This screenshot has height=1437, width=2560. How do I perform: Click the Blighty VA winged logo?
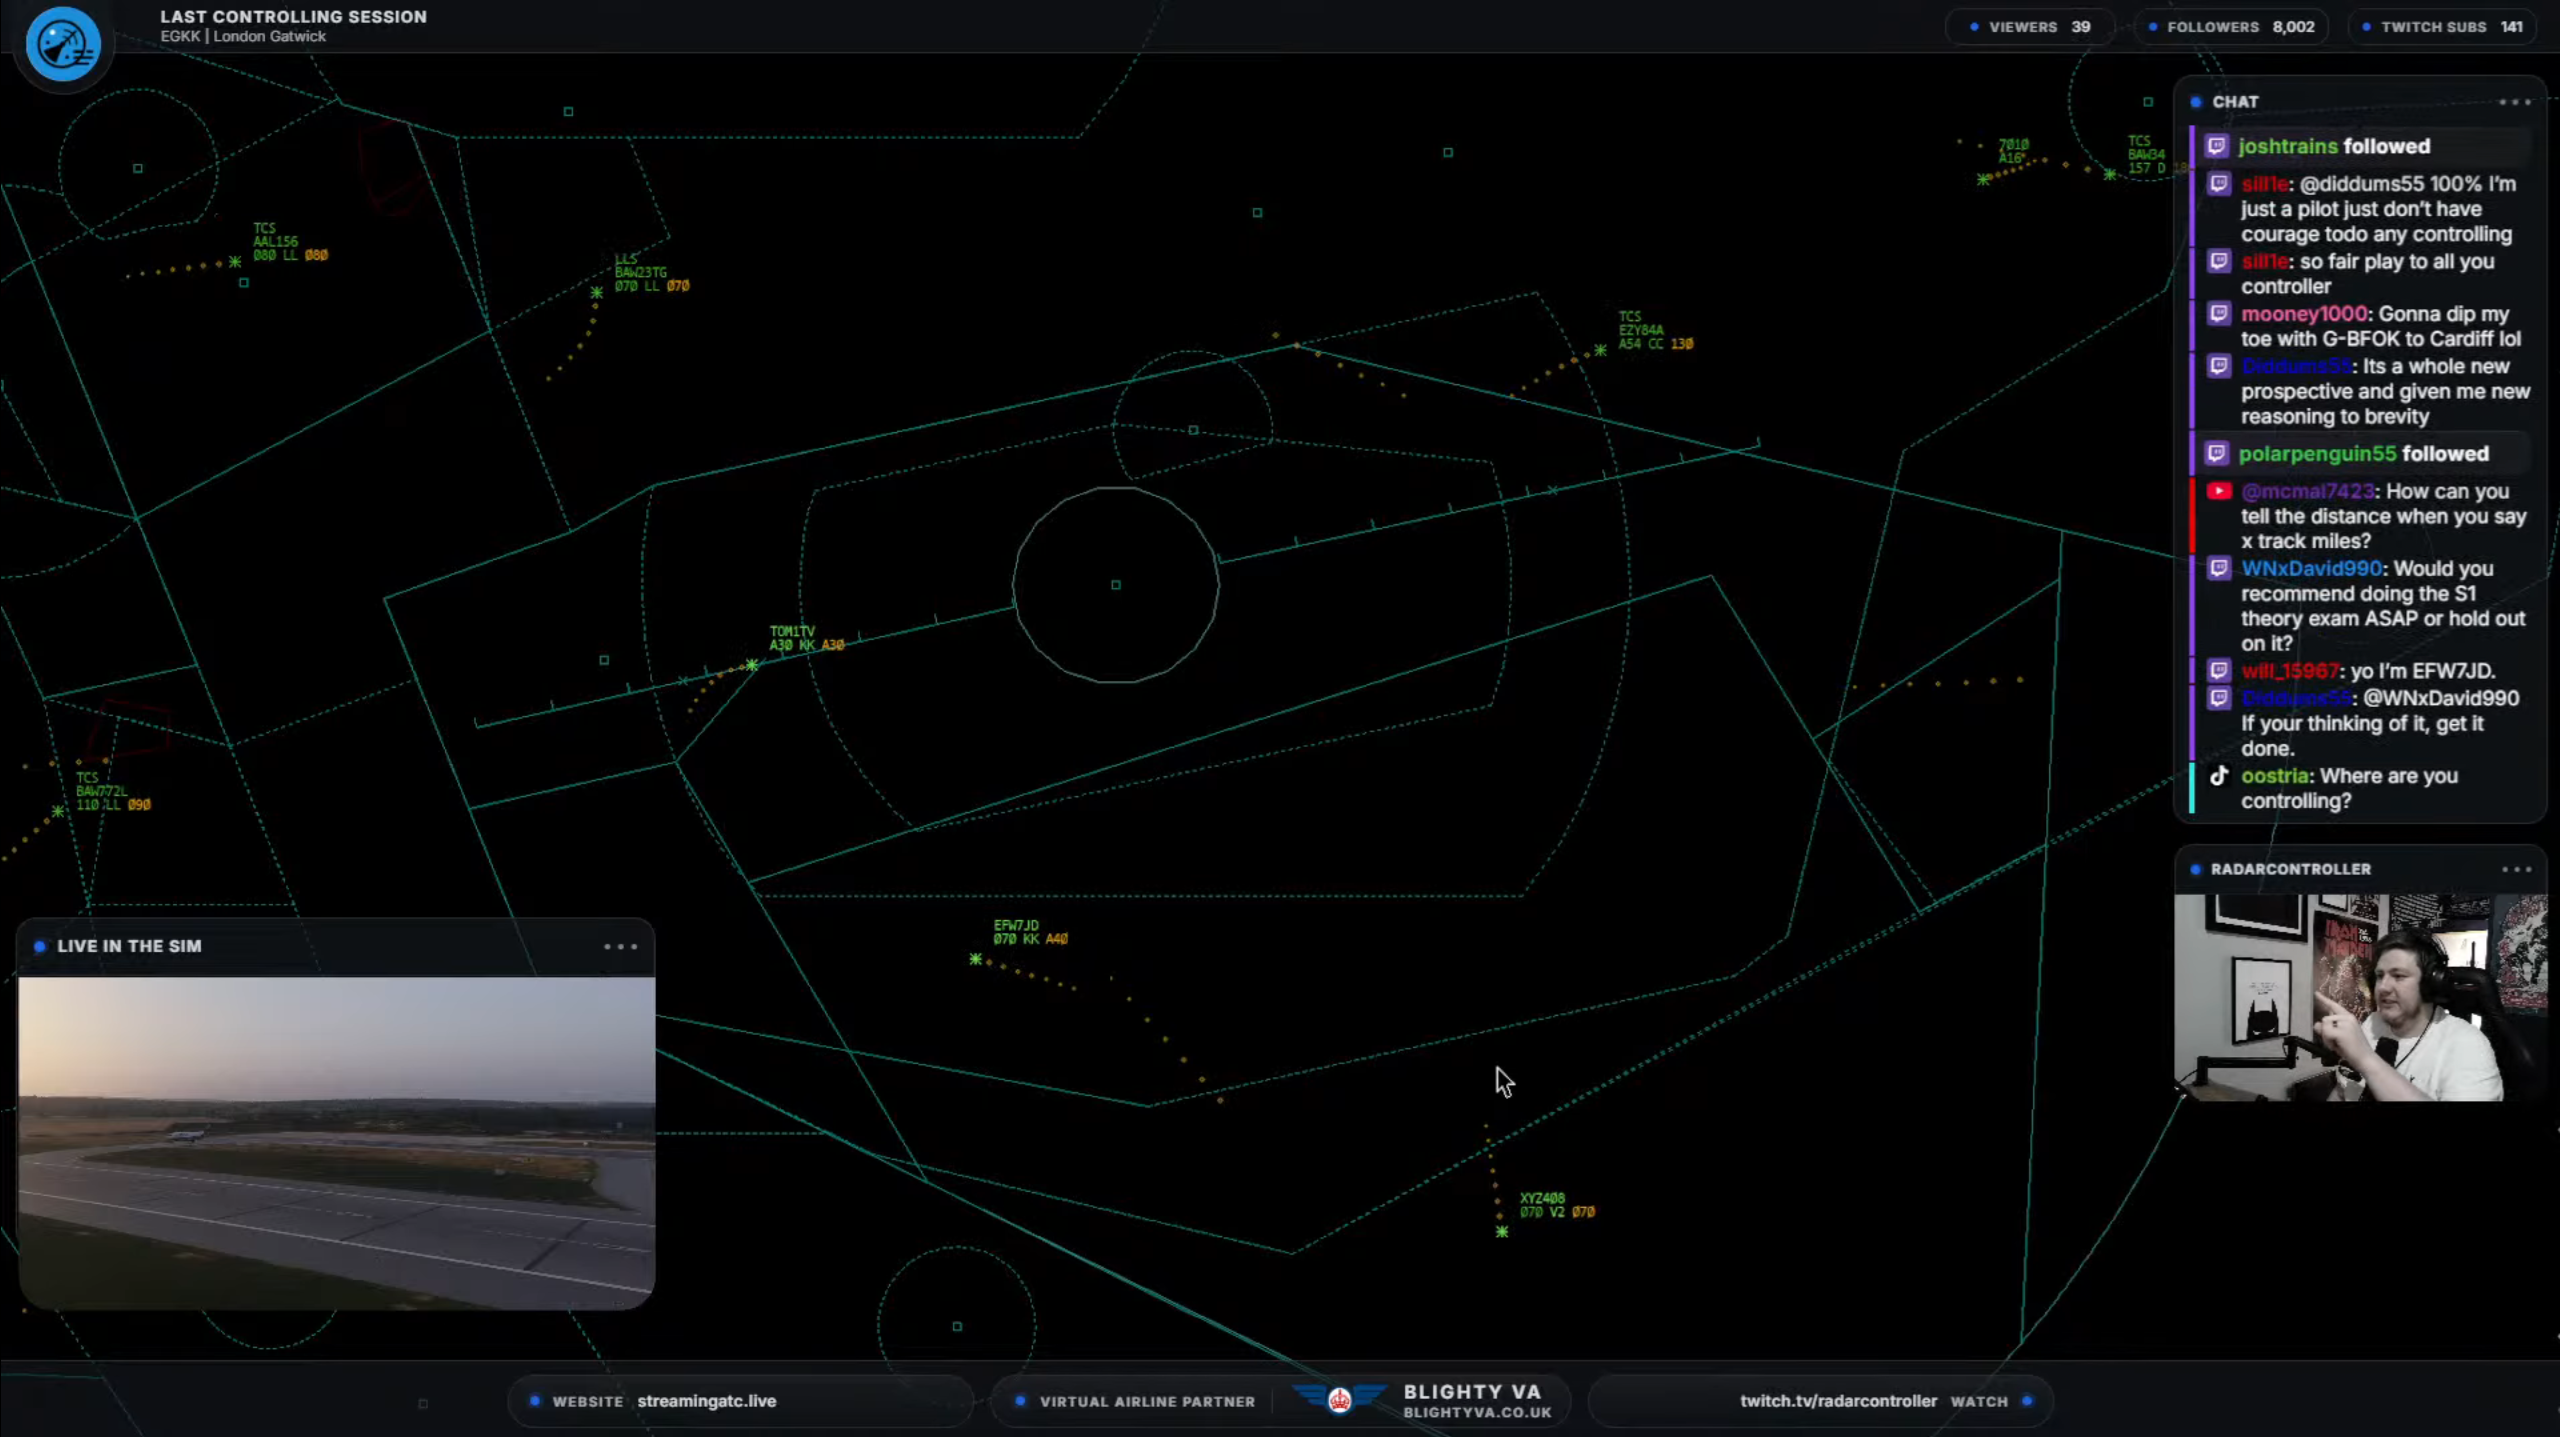(1339, 1399)
